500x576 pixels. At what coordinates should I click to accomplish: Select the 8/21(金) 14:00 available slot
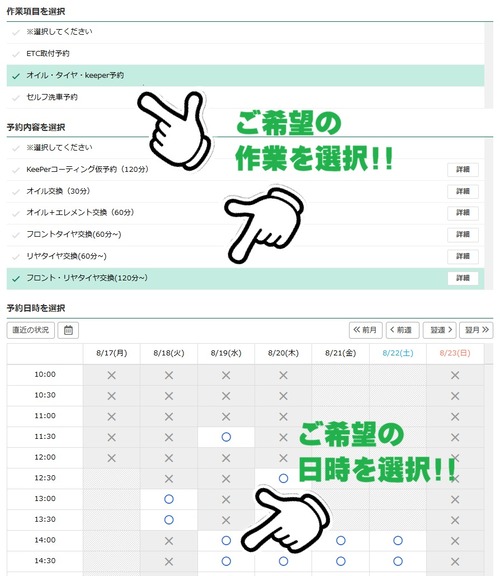[341, 540]
